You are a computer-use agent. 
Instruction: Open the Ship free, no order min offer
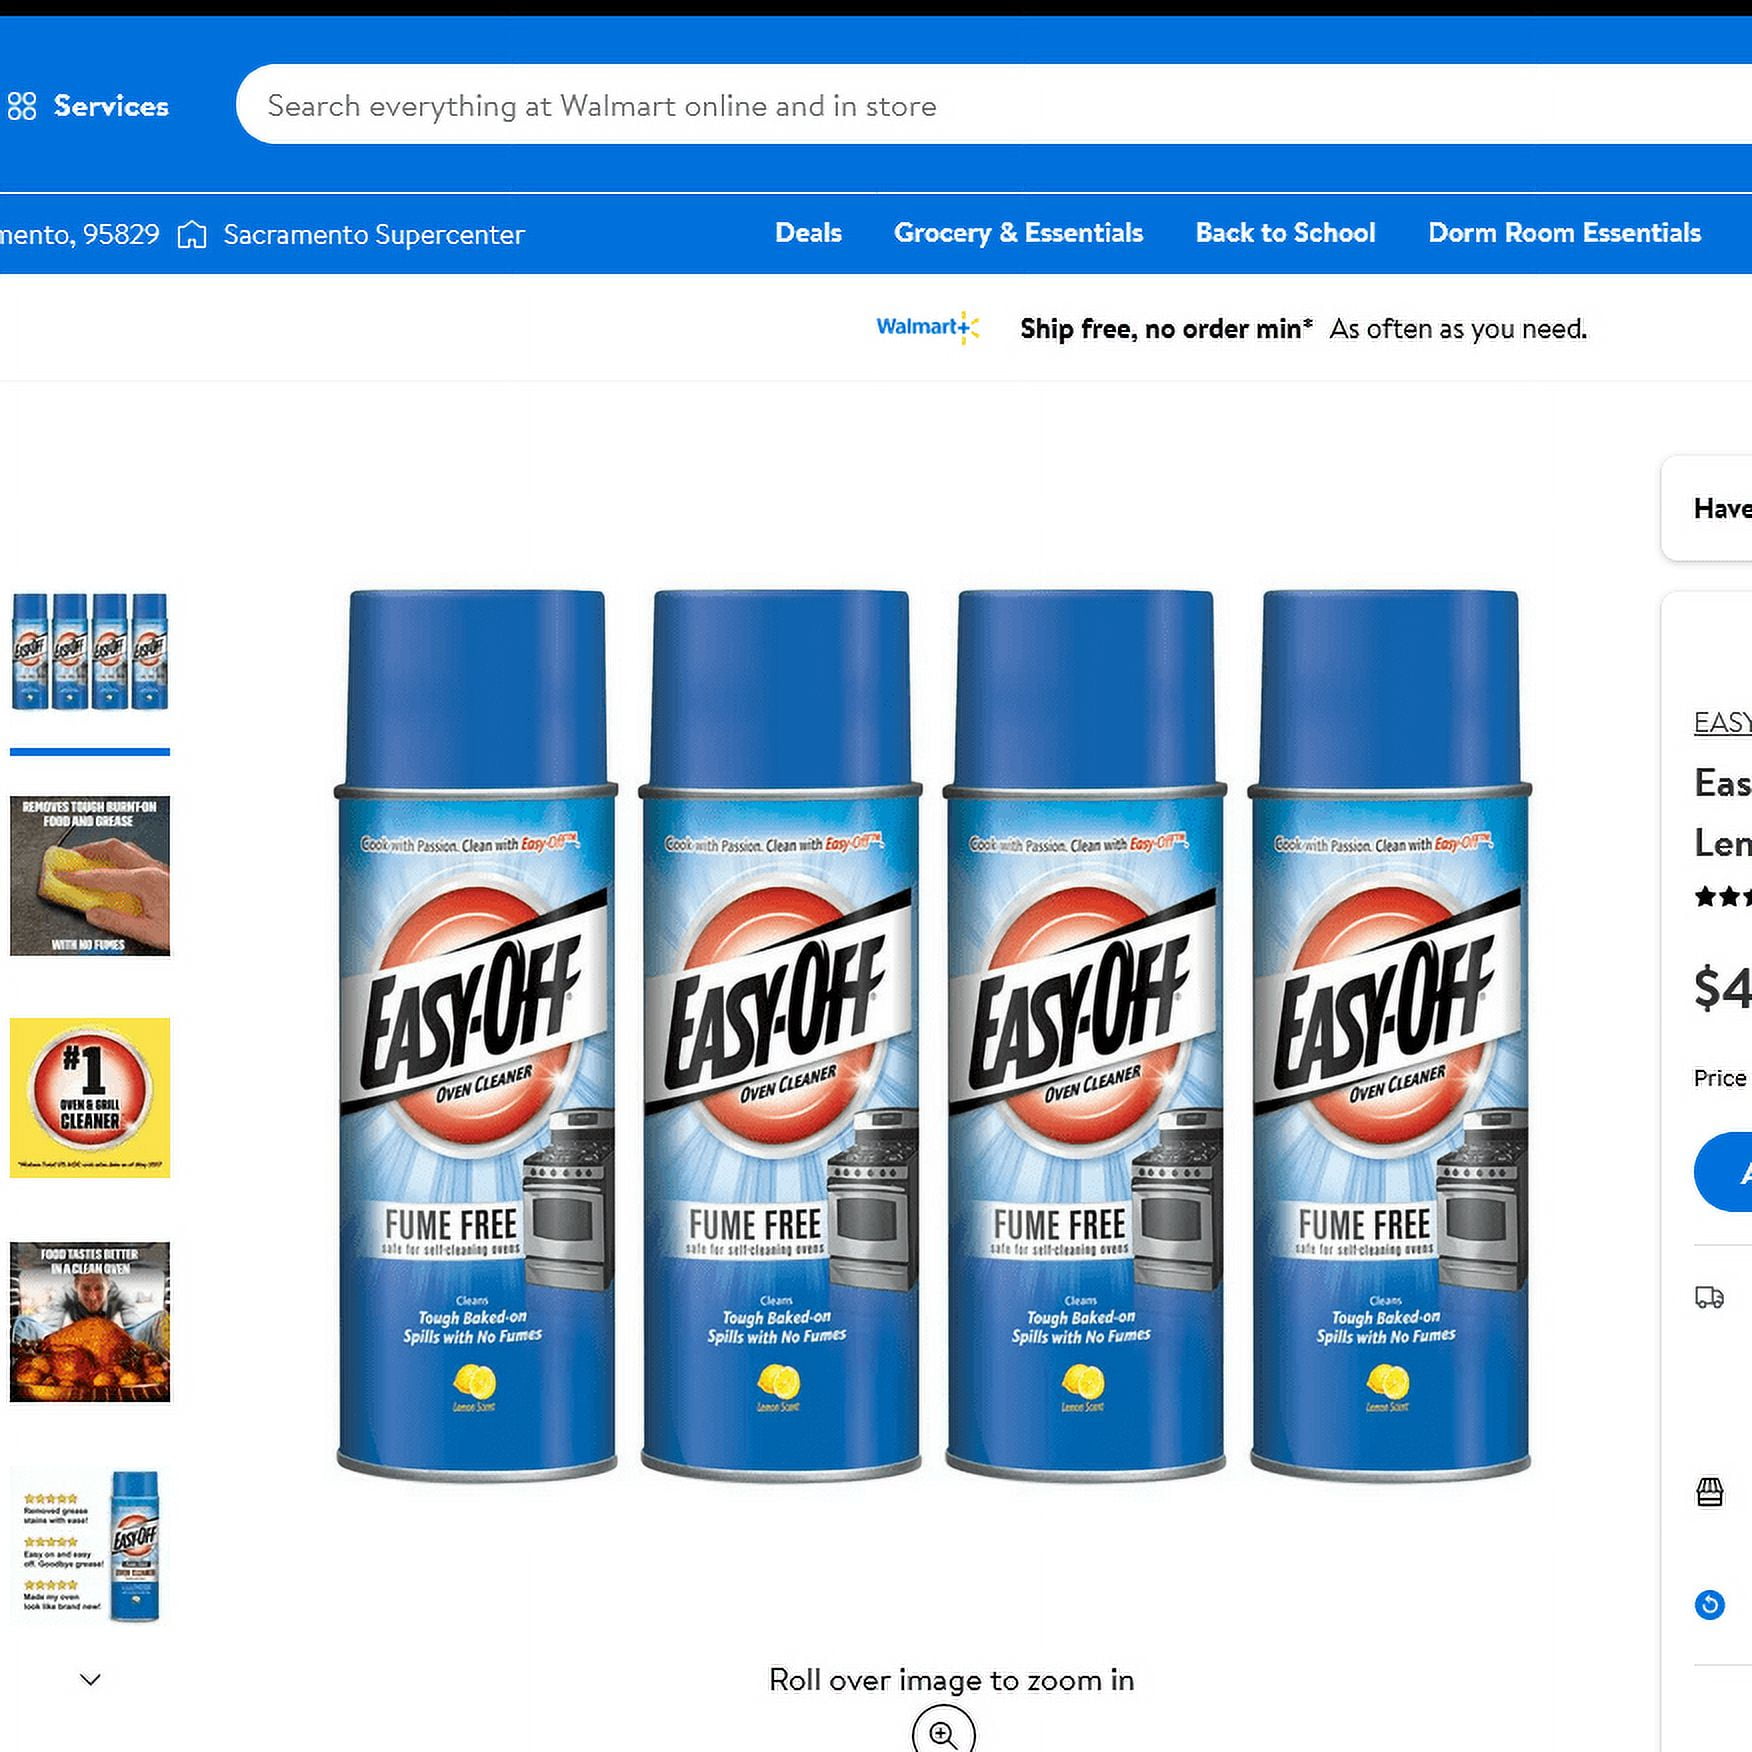click(x=1166, y=329)
